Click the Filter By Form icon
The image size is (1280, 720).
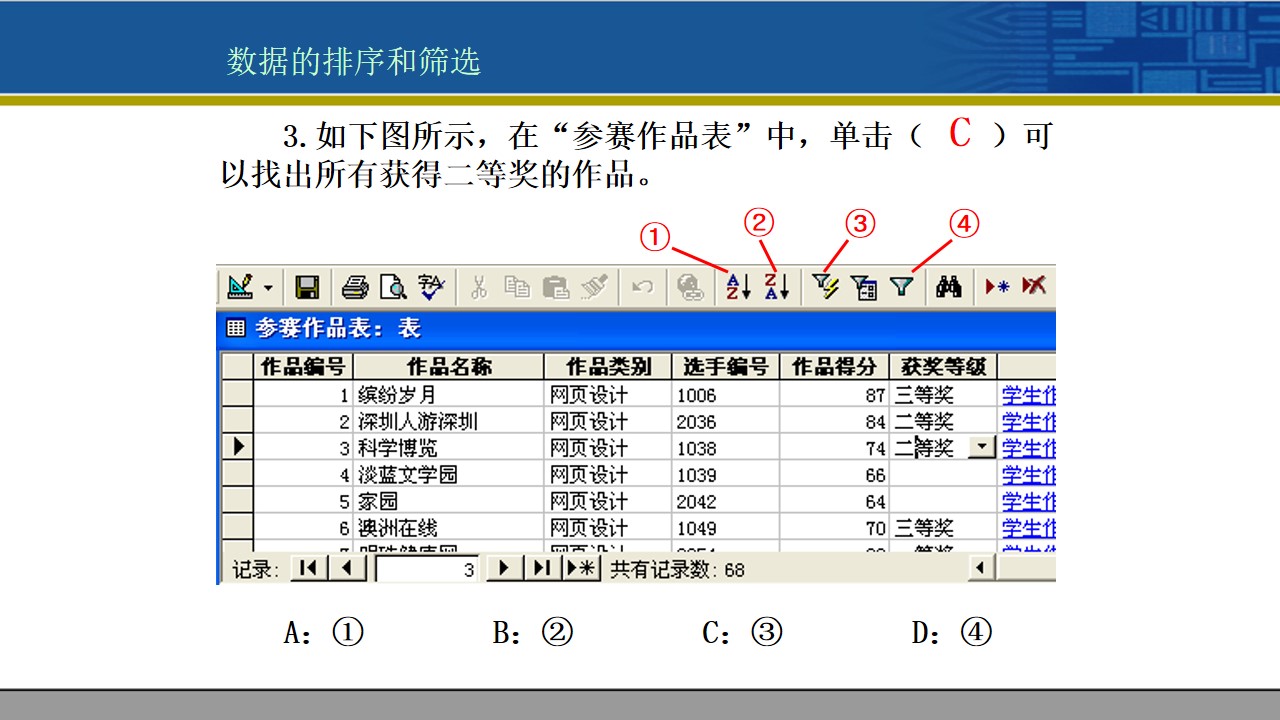click(x=864, y=288)
